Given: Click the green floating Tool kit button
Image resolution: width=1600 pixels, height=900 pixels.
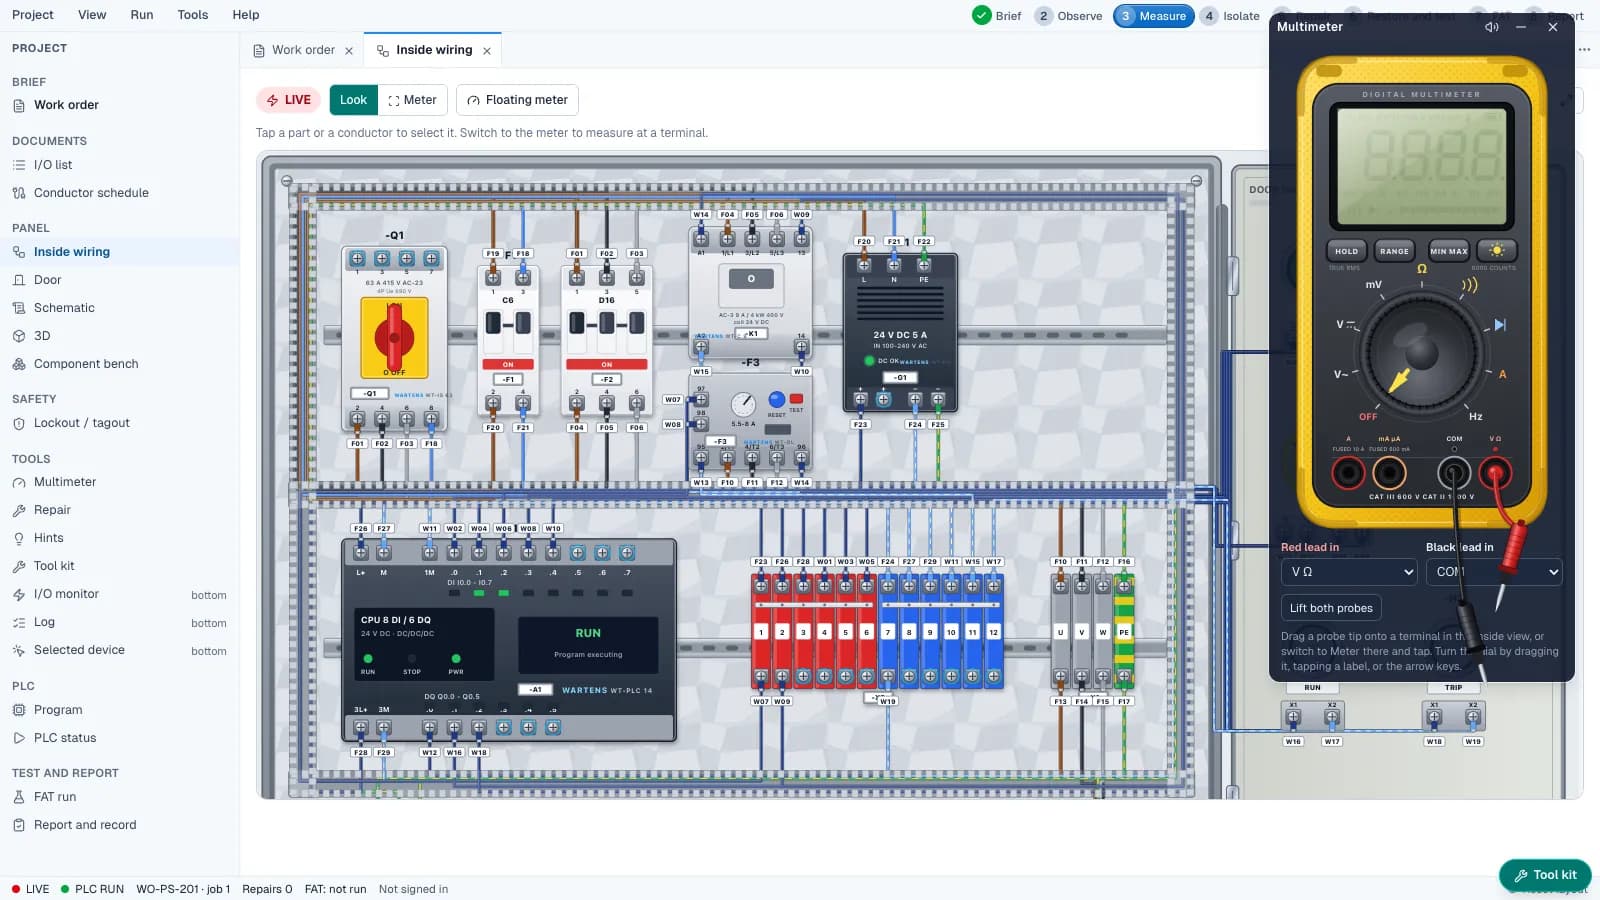Looking at the screenshot, I should click(x=1545, y=875).
